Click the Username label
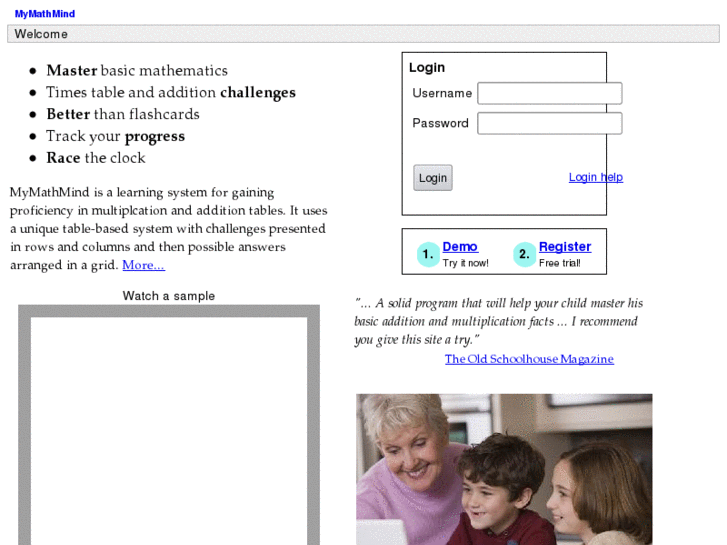The width and height of the screenshot is (727, 545). click(x=442, y=93)
